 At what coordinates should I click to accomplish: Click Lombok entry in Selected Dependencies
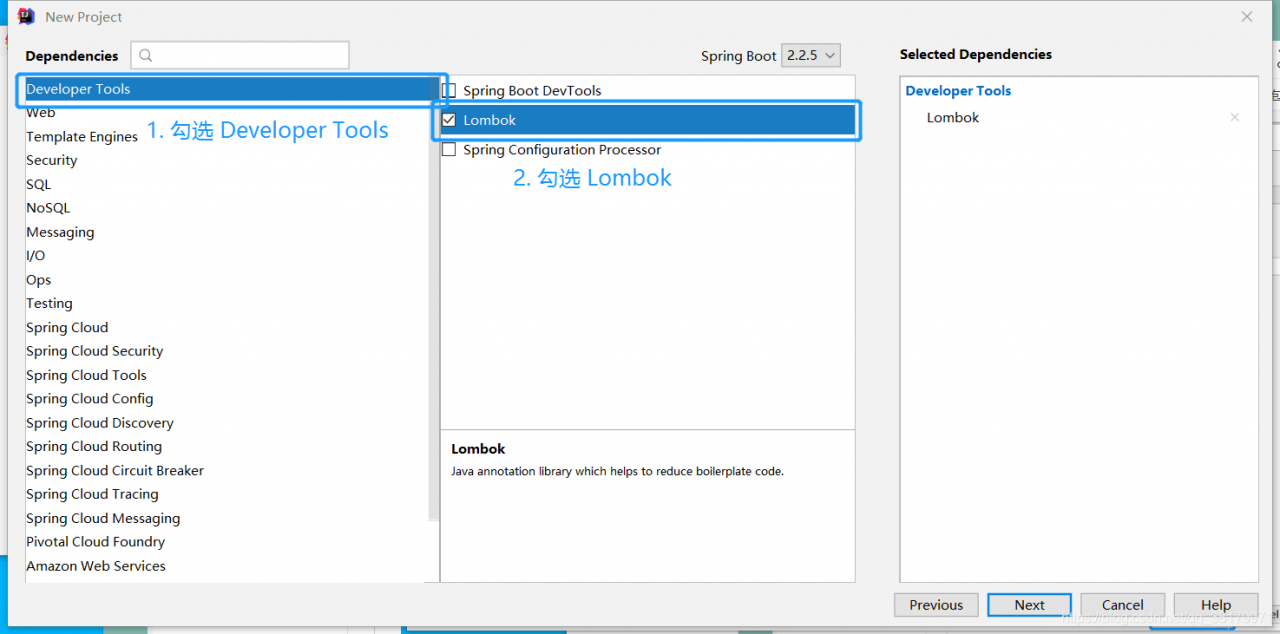pyautogui.click(x=953, y=117)
